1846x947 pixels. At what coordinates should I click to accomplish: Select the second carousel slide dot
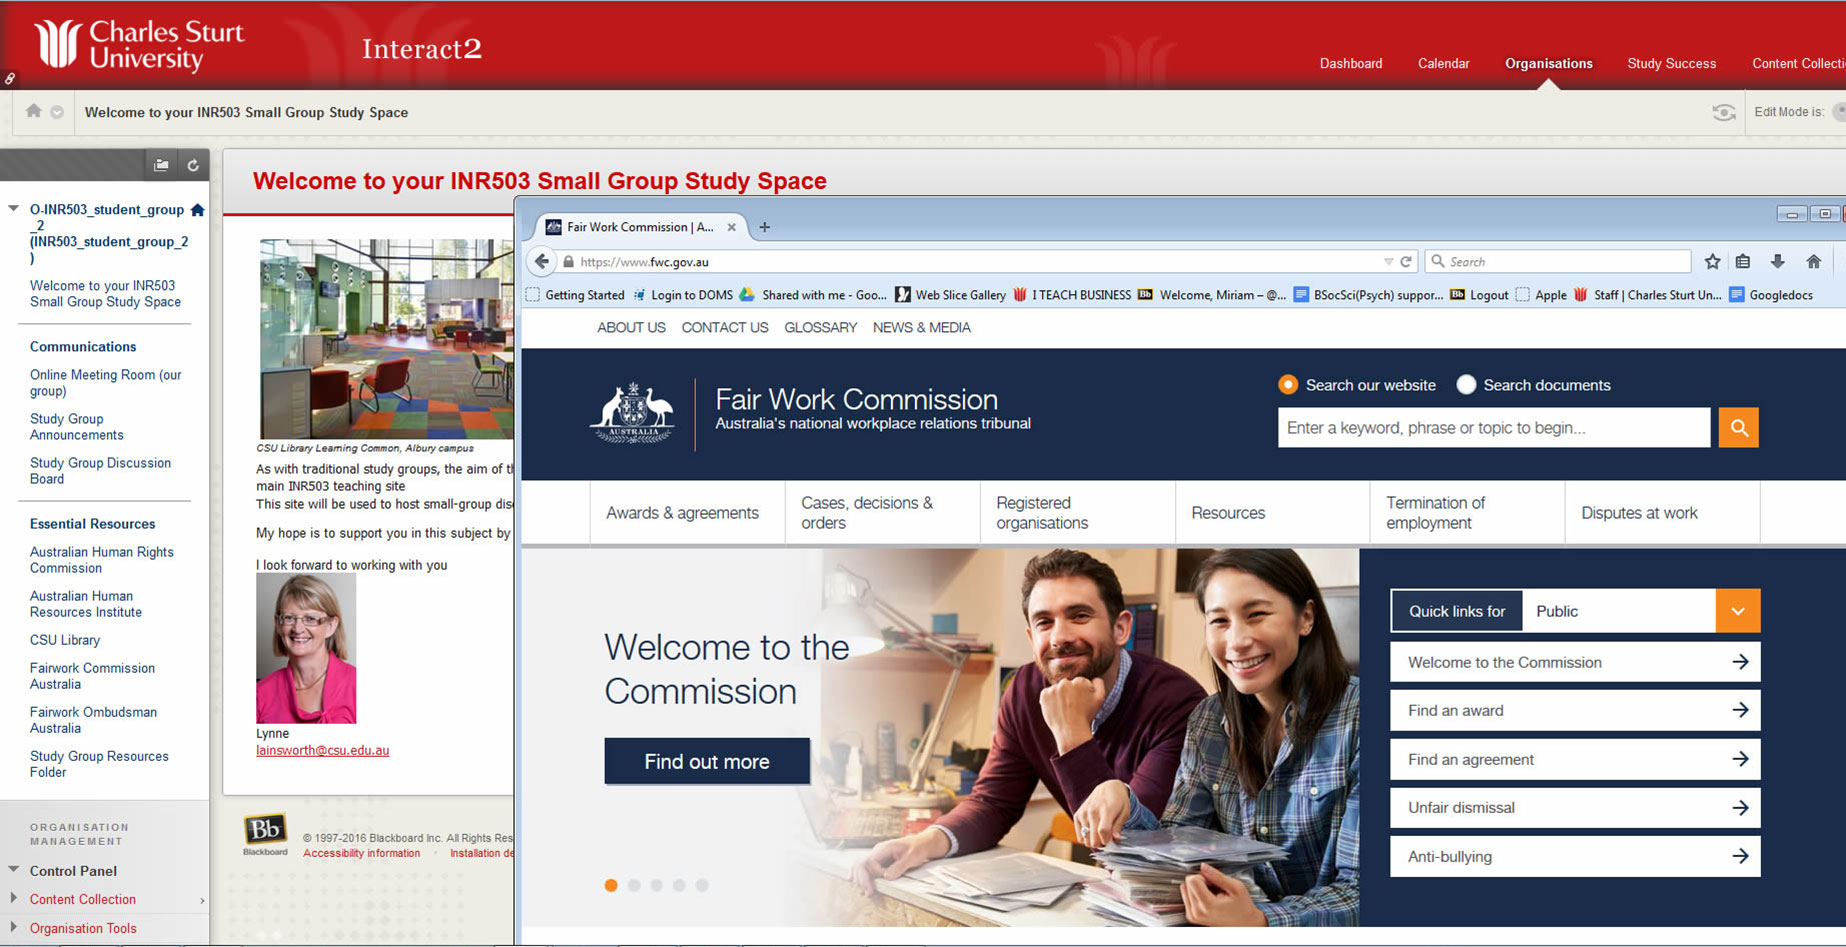(634, 885)
